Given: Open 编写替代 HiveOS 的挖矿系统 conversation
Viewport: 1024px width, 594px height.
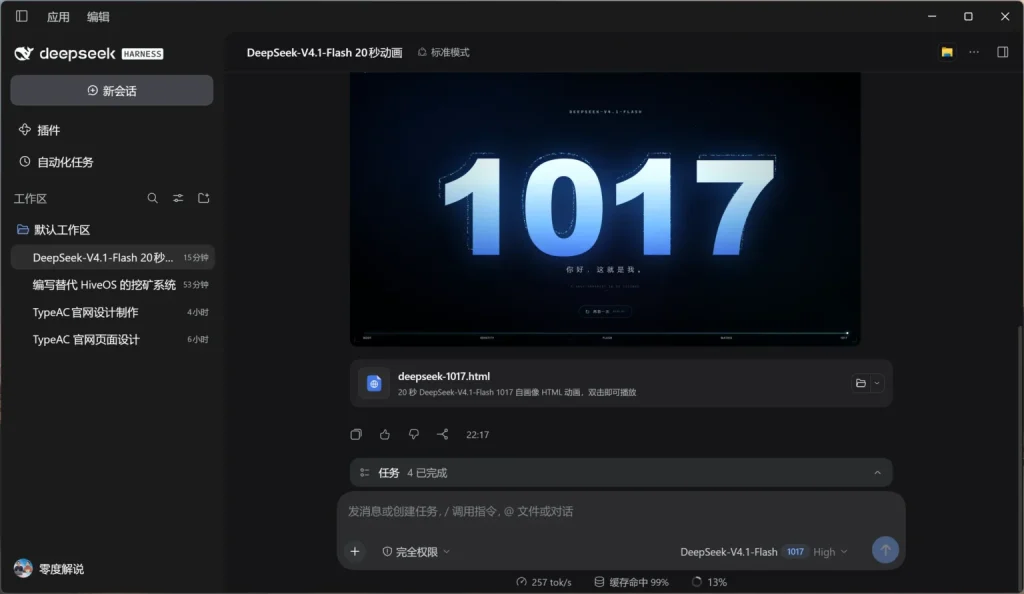Looking at the screenshot, I should tap(112, 285).
